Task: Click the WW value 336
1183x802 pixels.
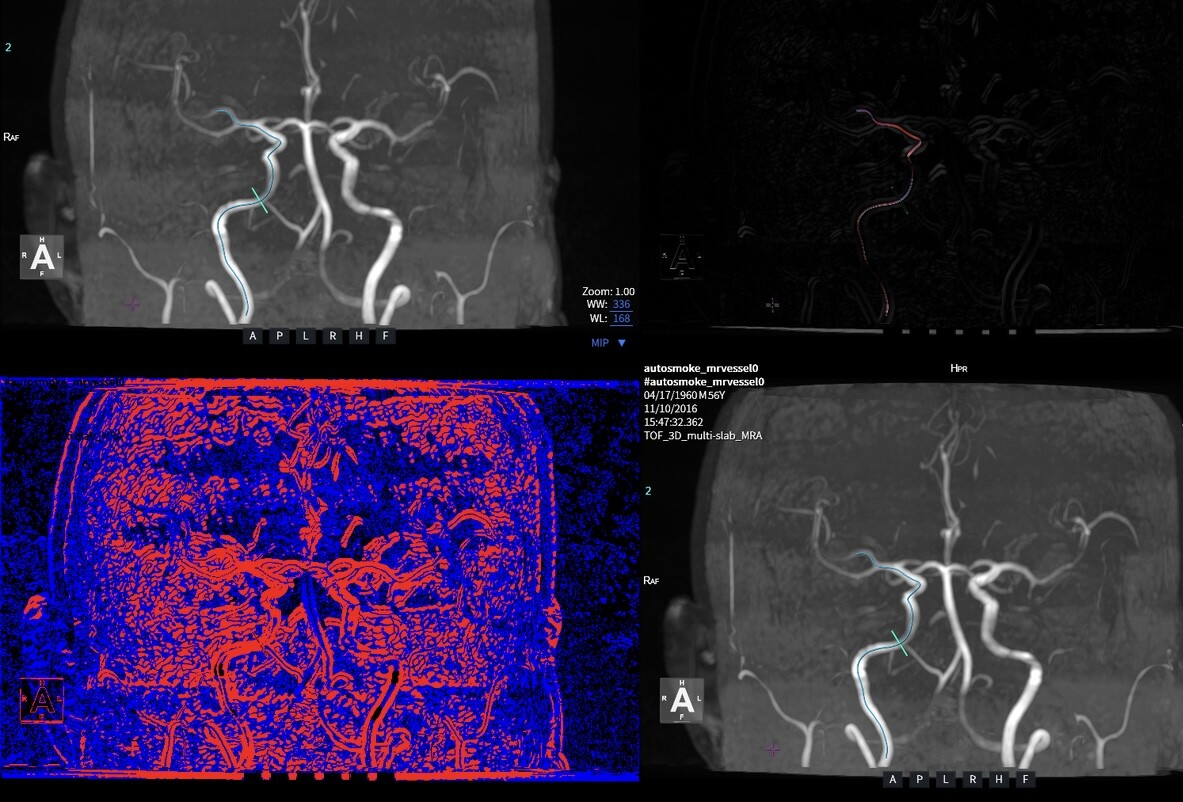Action: click(x=621, y=304)
